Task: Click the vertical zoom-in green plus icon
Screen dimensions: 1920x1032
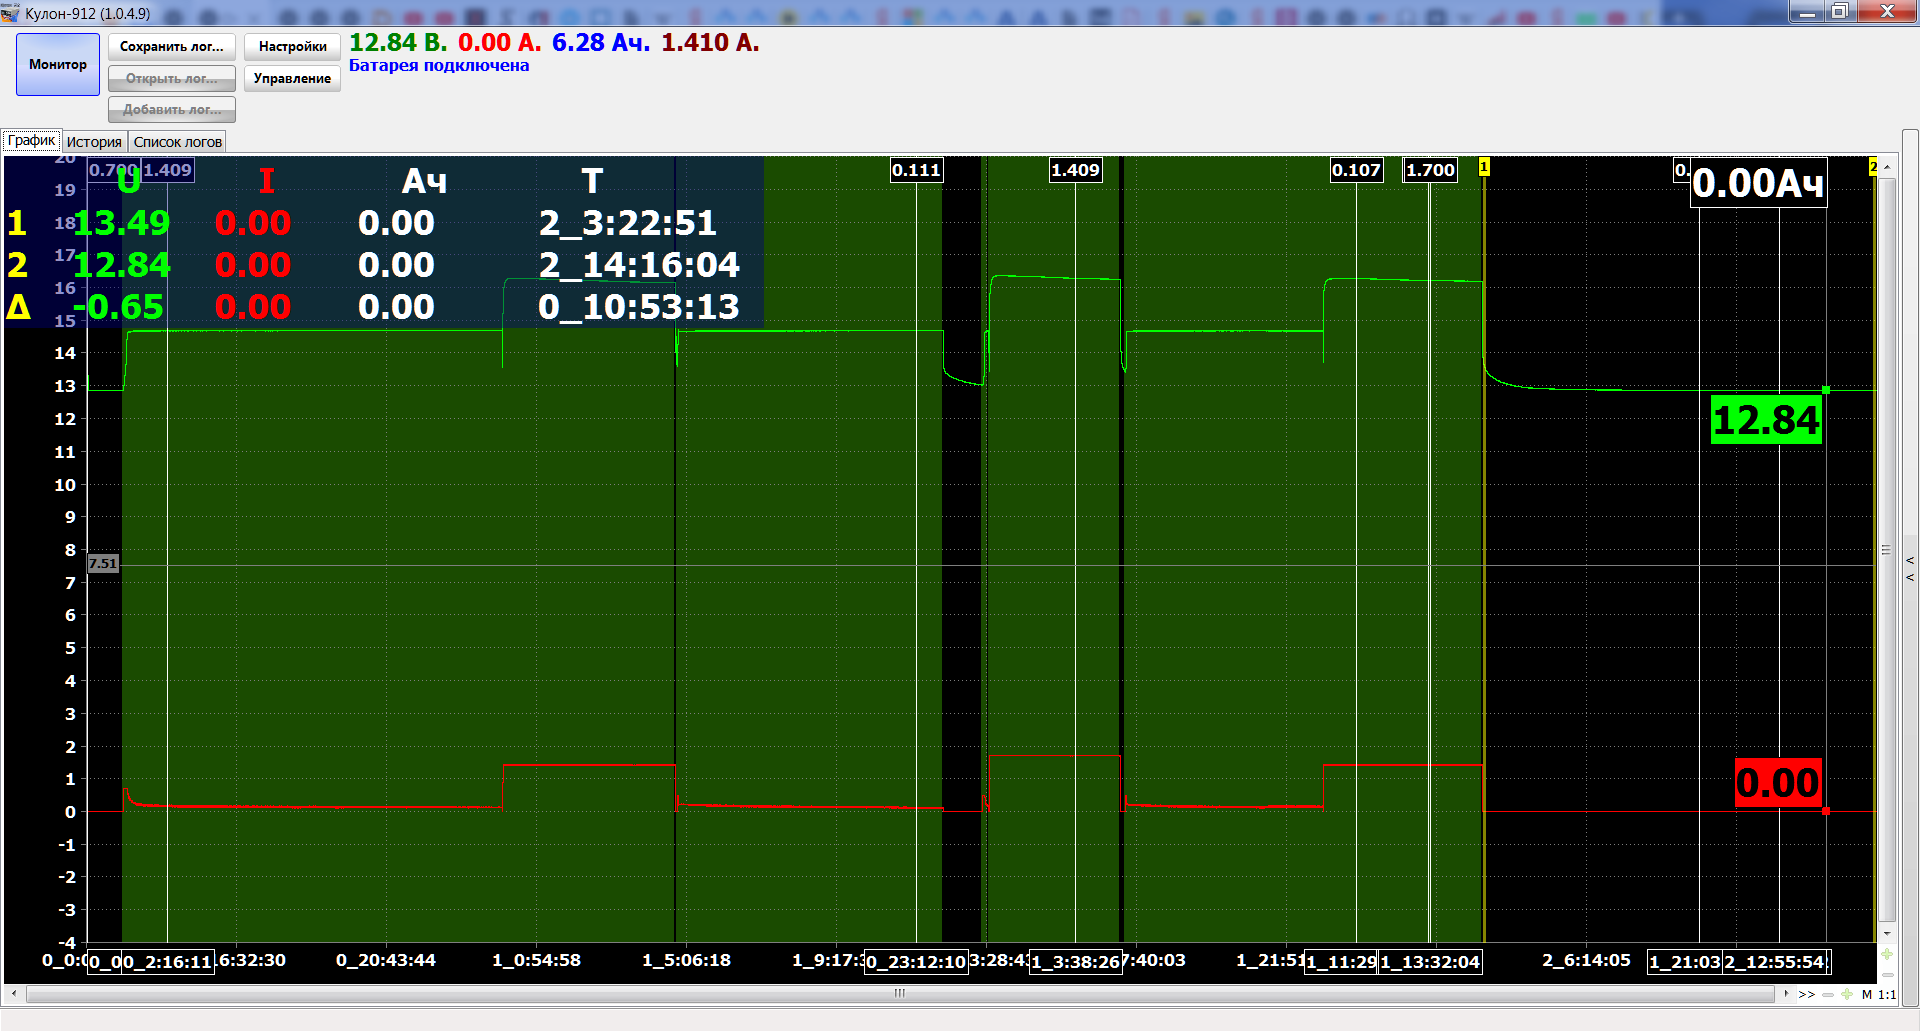Action: click(x=1887, y=954)
